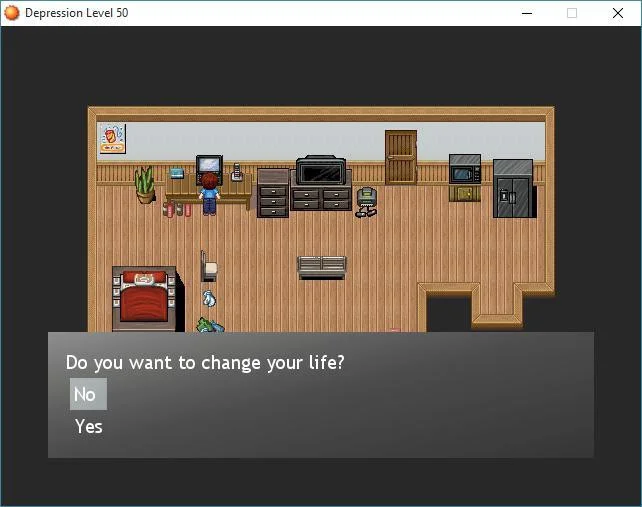Screen dimensions: 642x507
Task: Click the flat-screen TV on the dresser
Action: point(321,170)
